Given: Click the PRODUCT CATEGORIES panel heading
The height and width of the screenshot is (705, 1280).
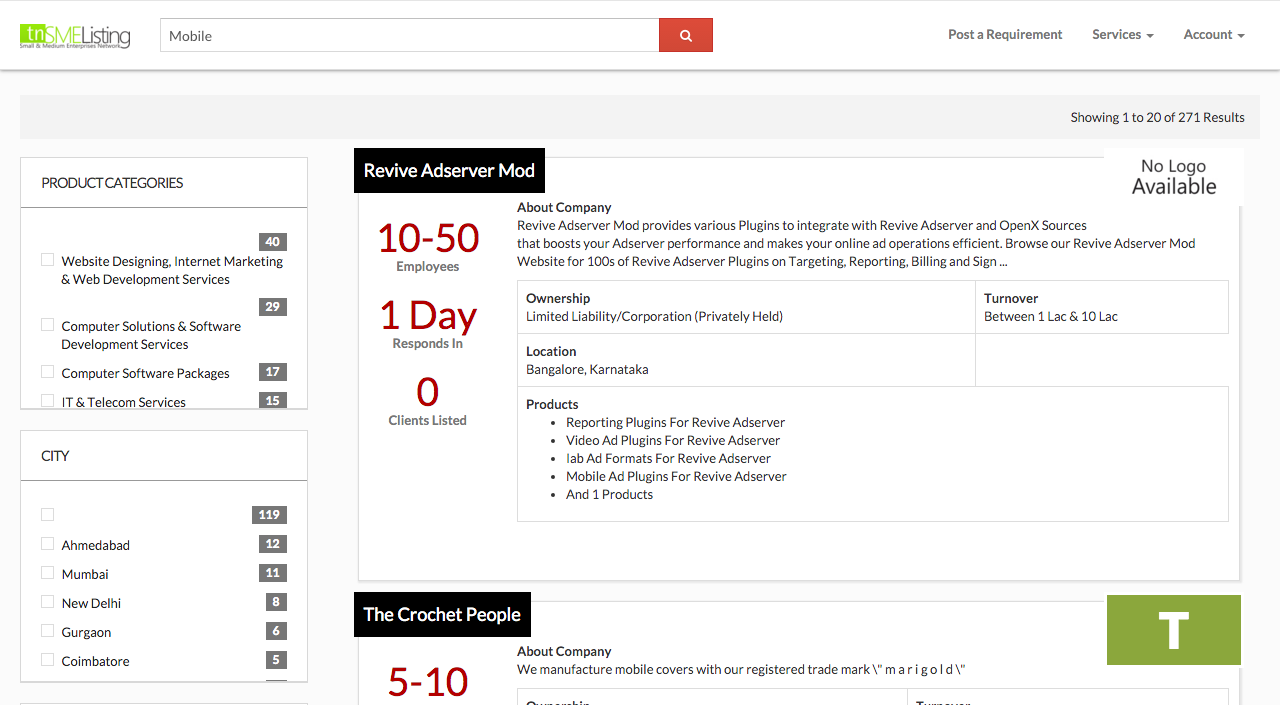Looking at the screenshot, I should point(112,183).
